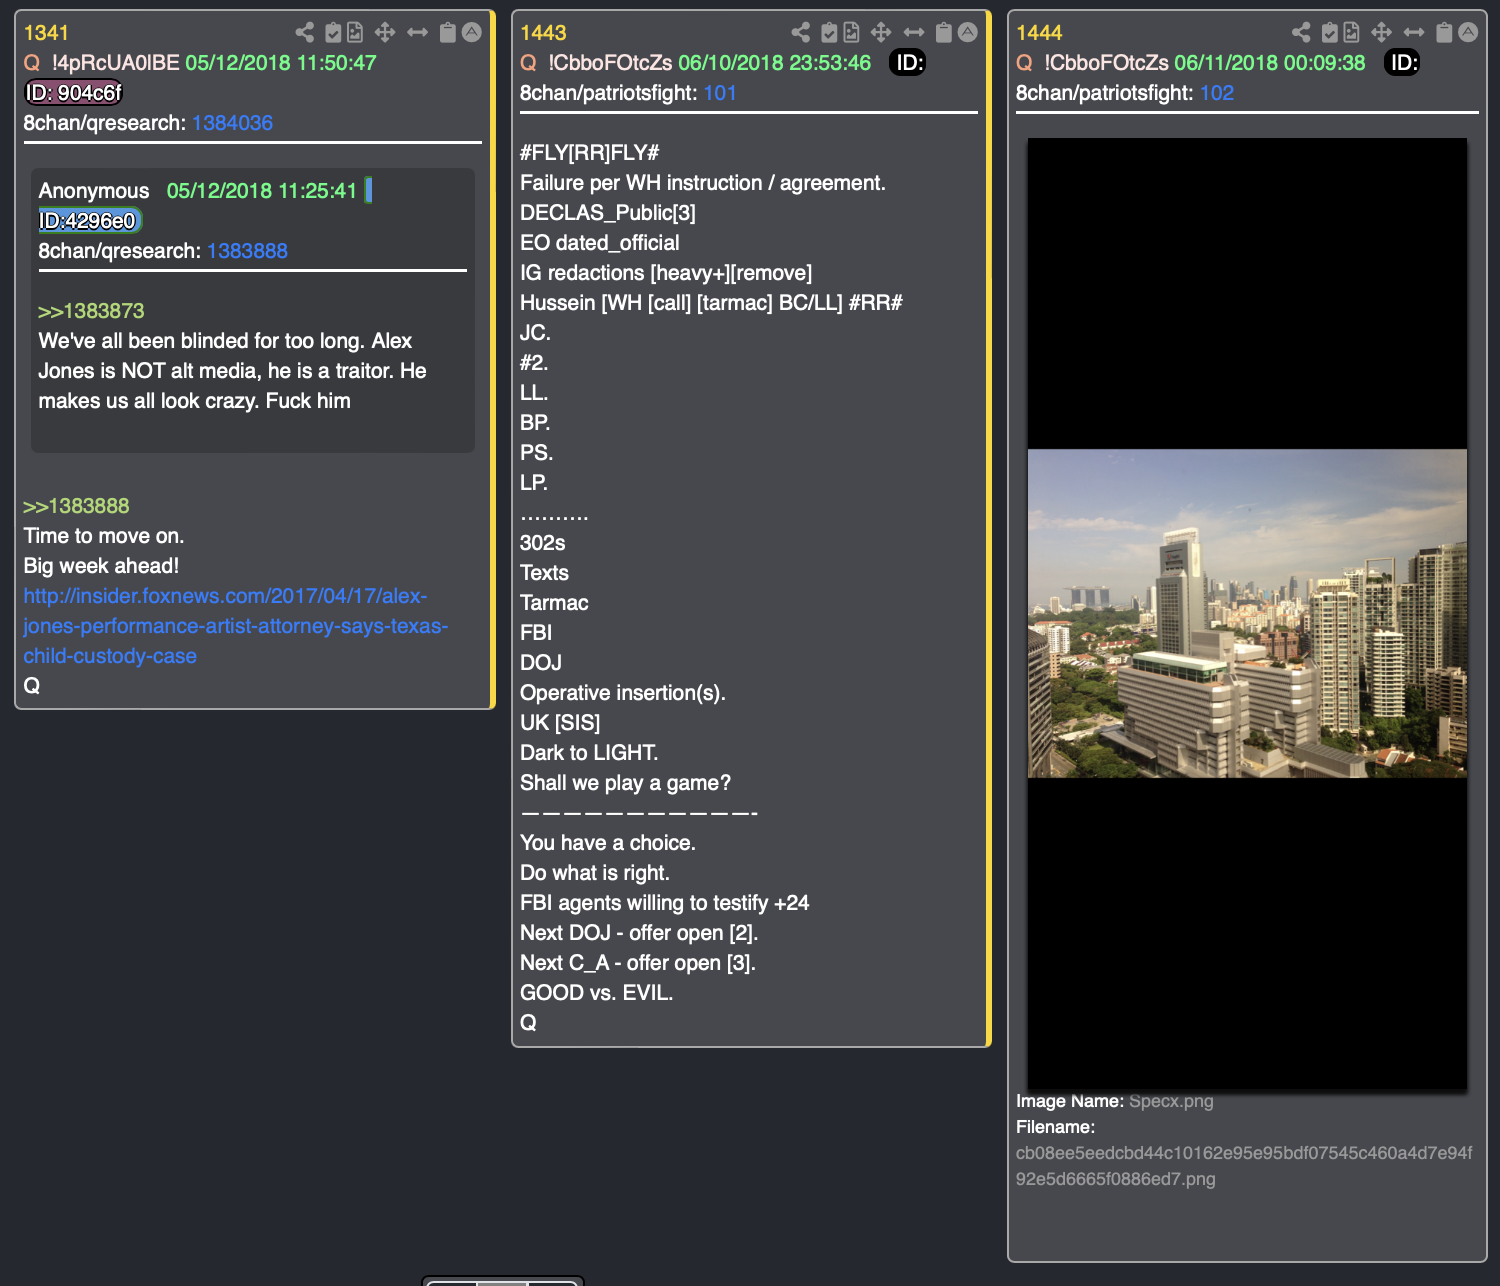Click the line 'Shall we play a game?'
Viewport: 1500px width, 1286px height.
coord(625,783)
